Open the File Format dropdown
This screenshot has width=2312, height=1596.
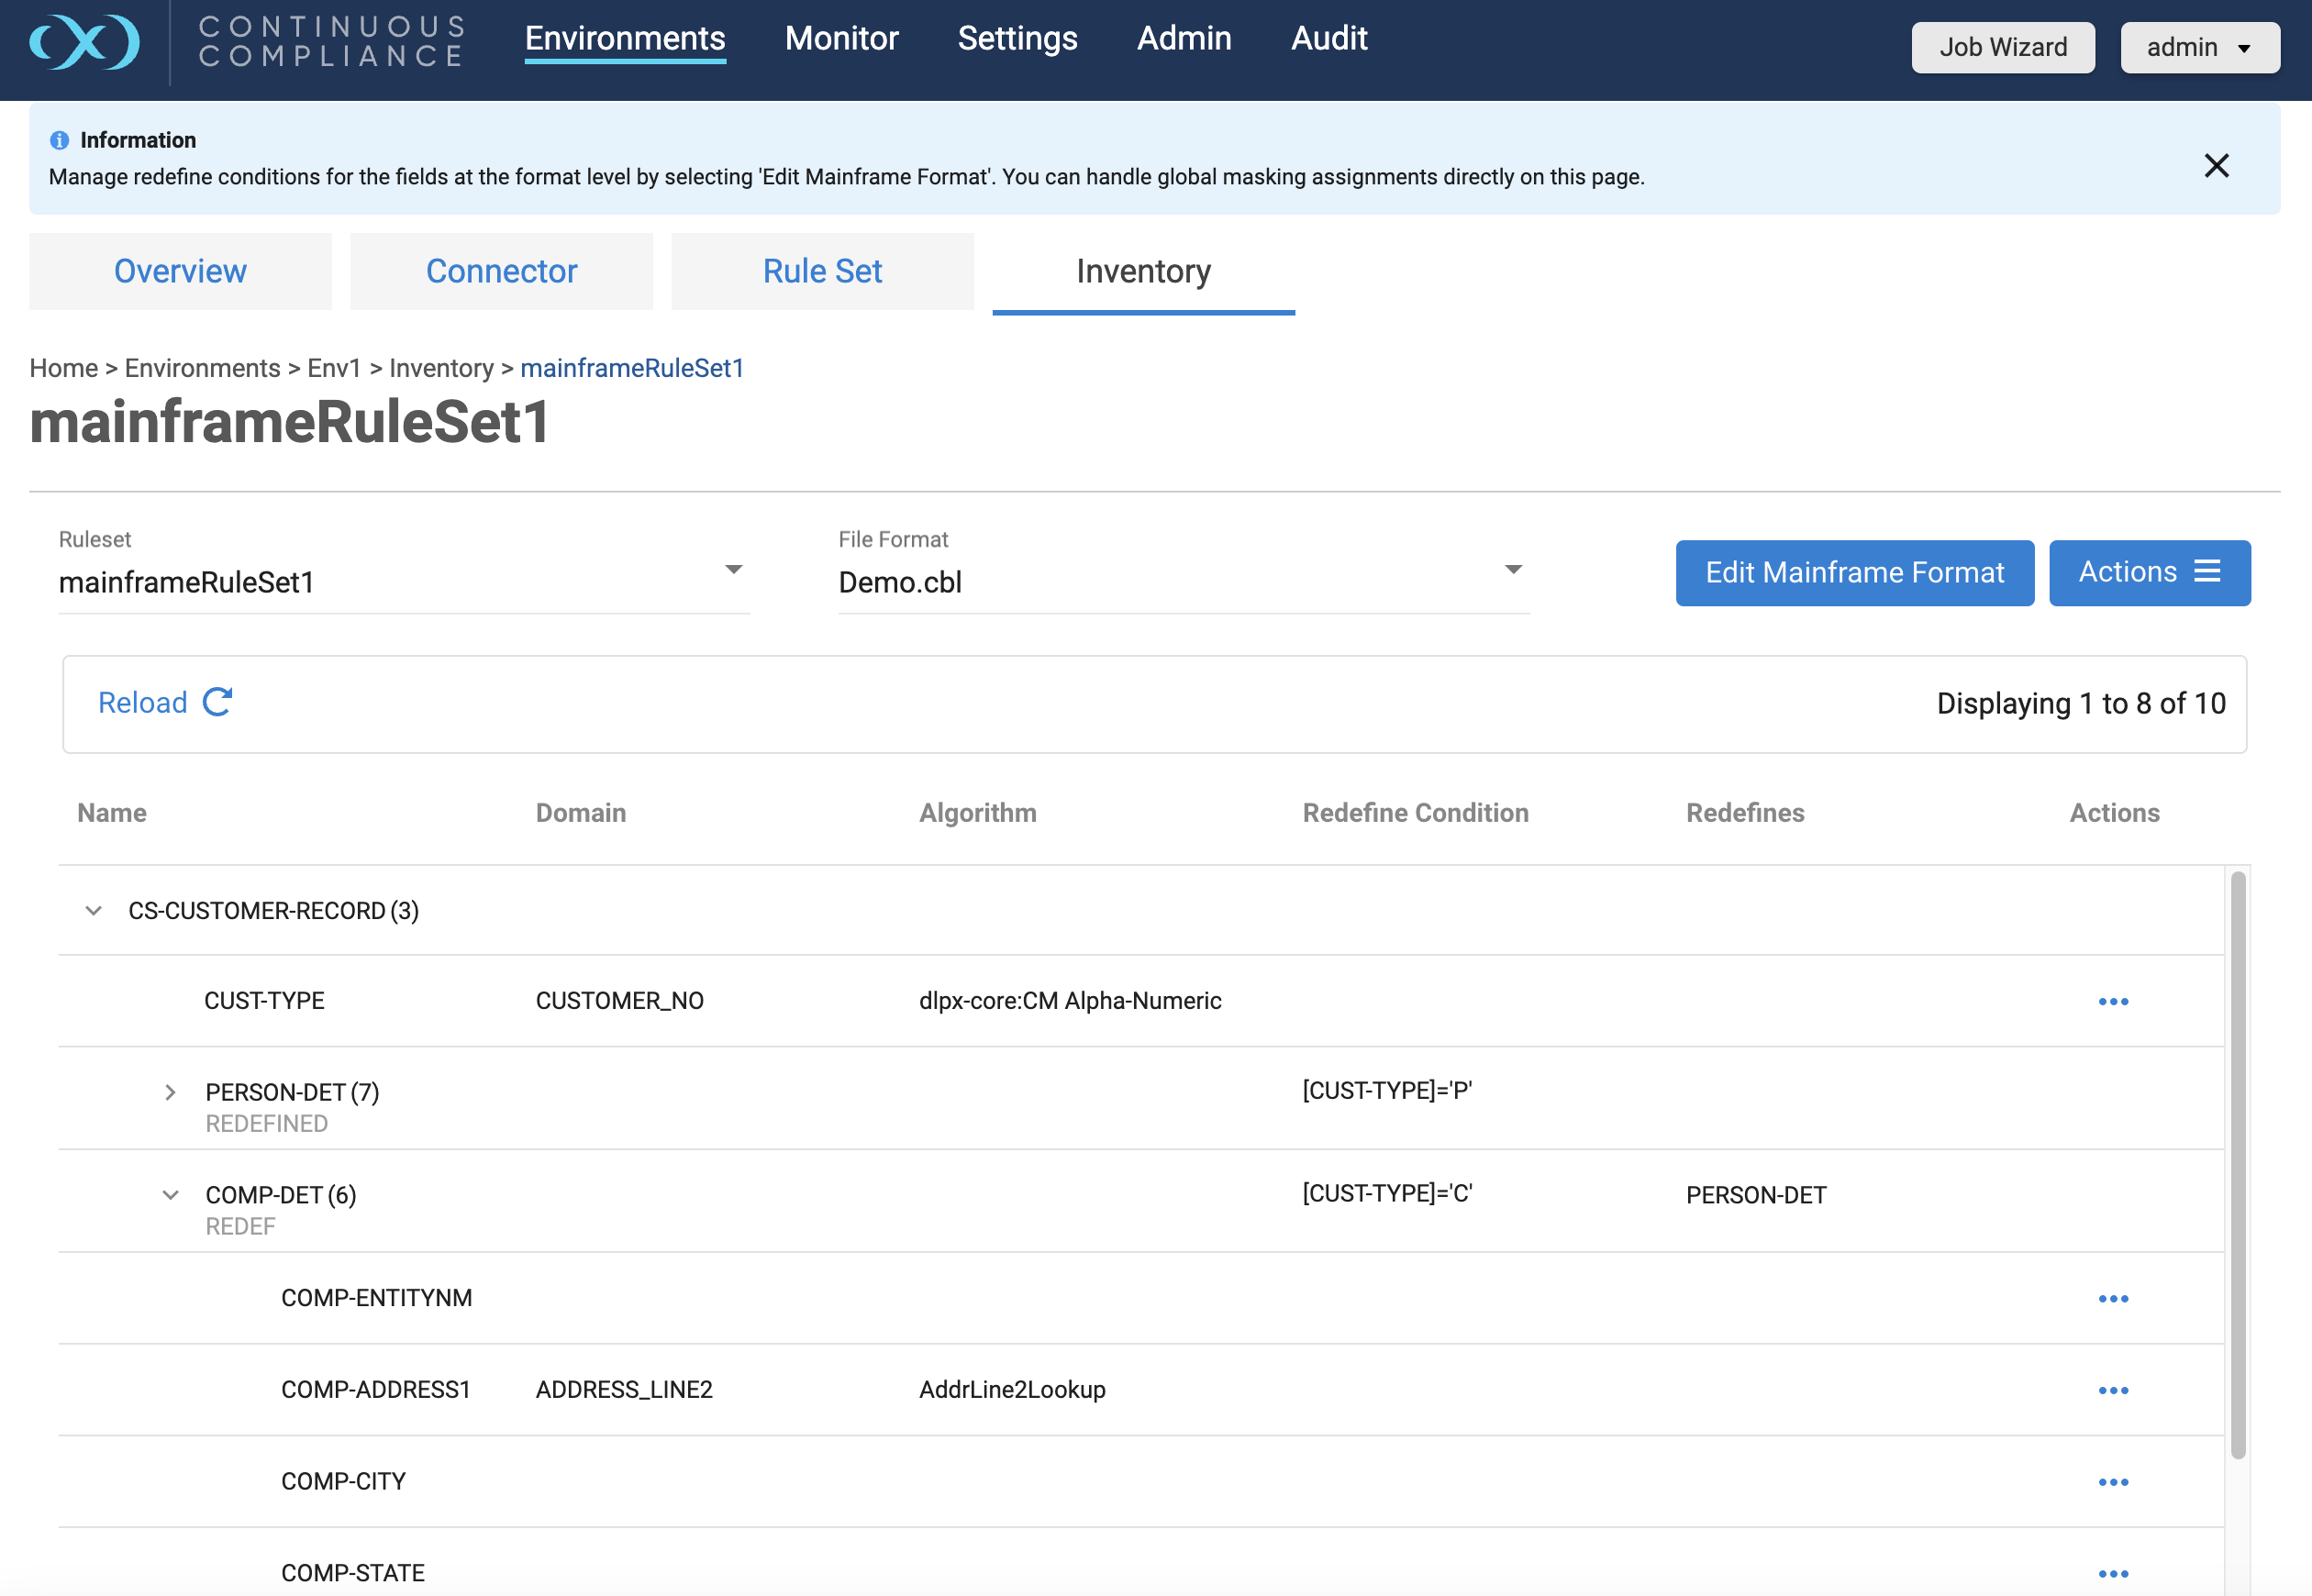point(1512,570)
